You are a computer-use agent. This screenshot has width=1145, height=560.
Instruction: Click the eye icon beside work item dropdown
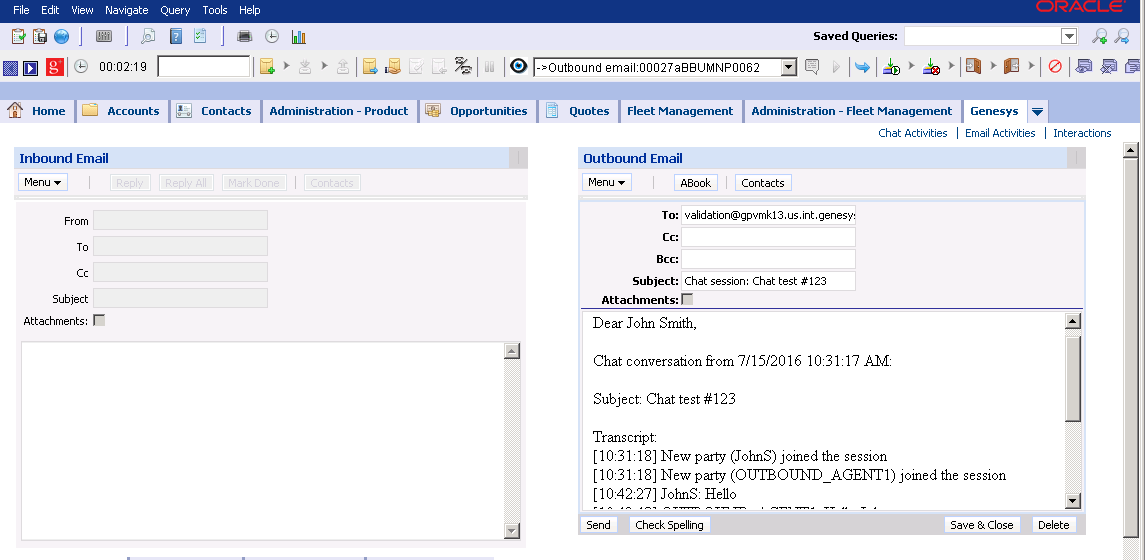(x=518, y=67)
